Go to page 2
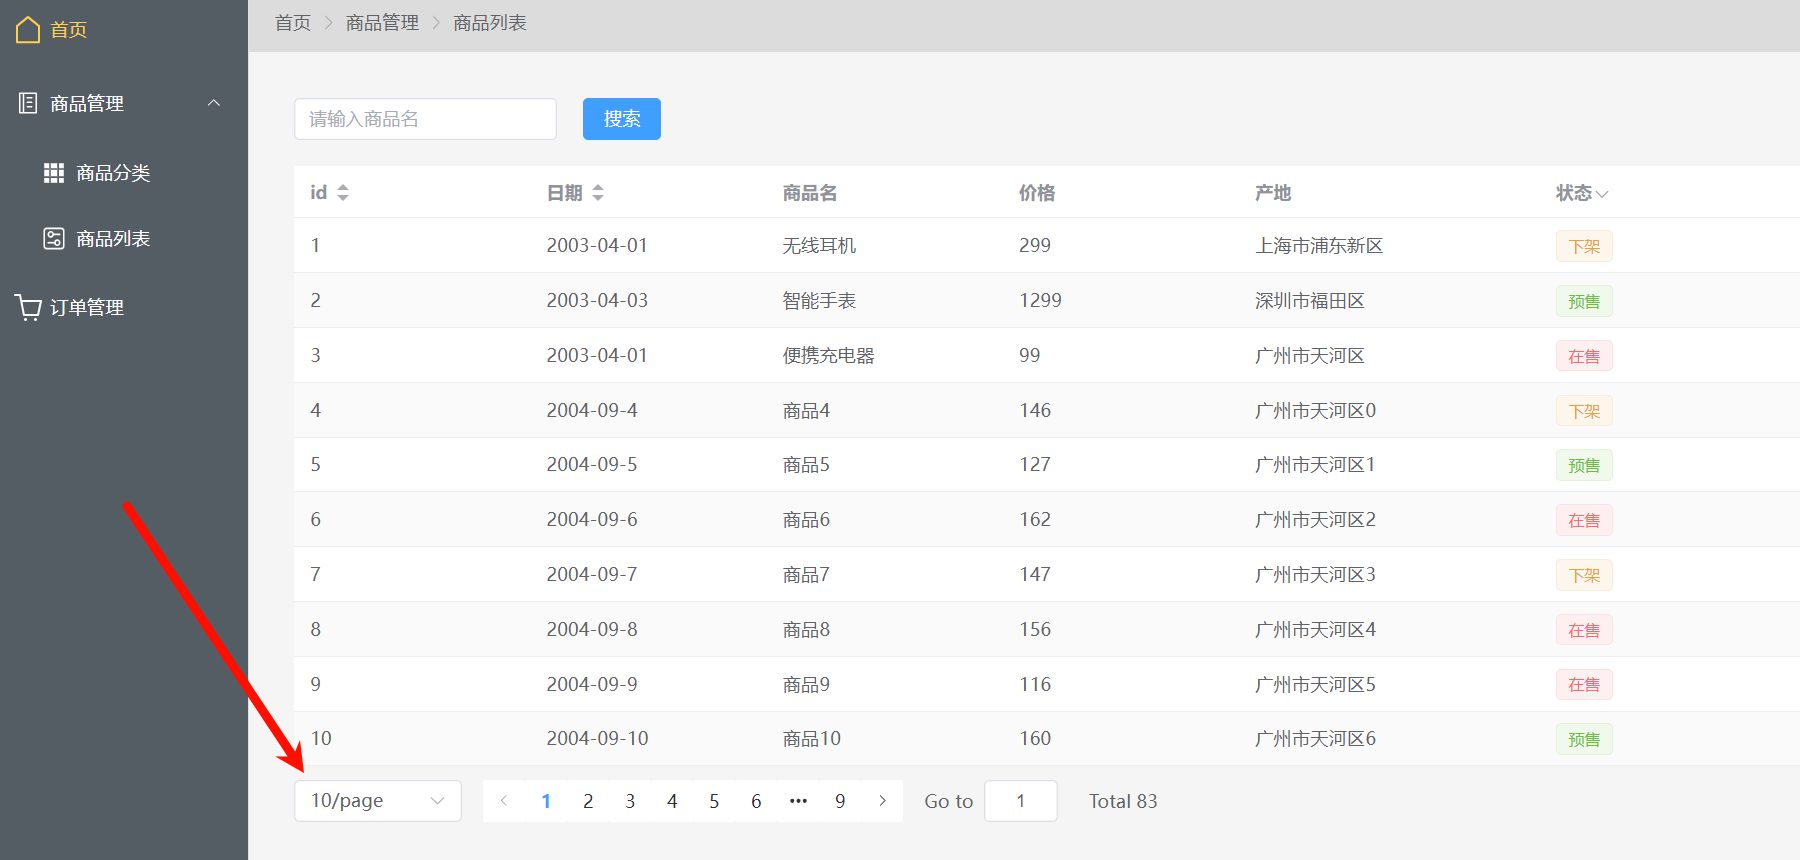1800x860 pixels. coord(588,801)
